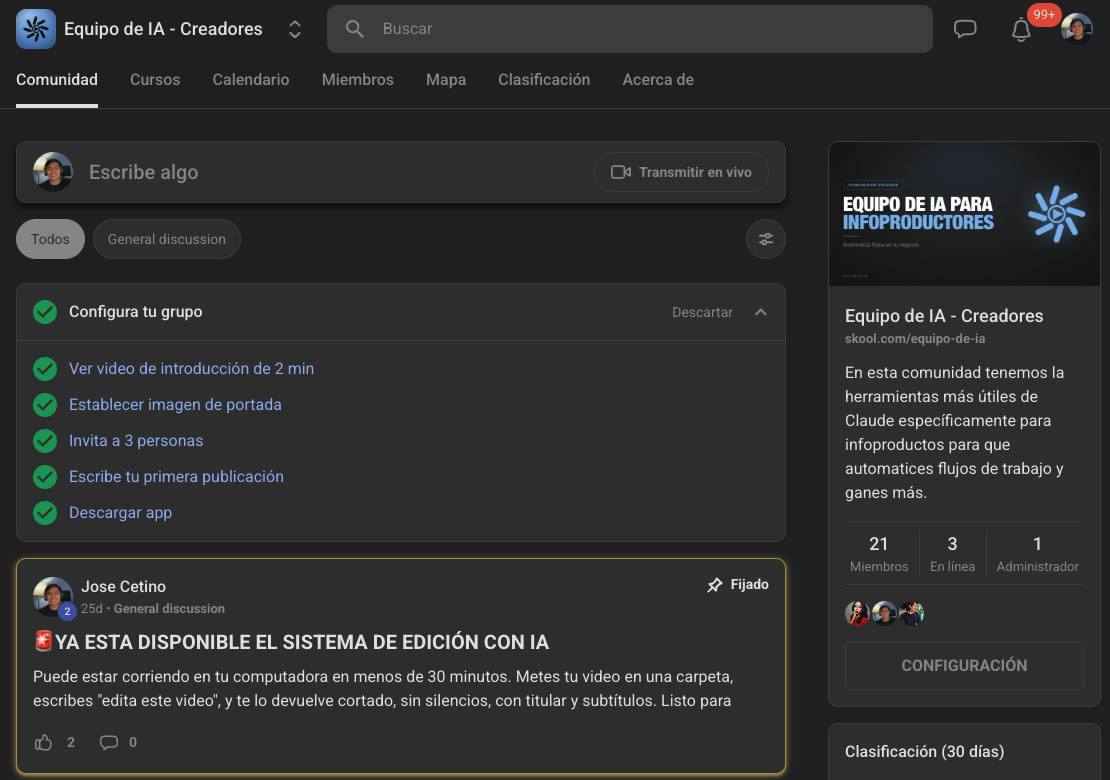Open comments on the pinned post
This screenshot has height=780, width=1110.
[x=109, y=742]
